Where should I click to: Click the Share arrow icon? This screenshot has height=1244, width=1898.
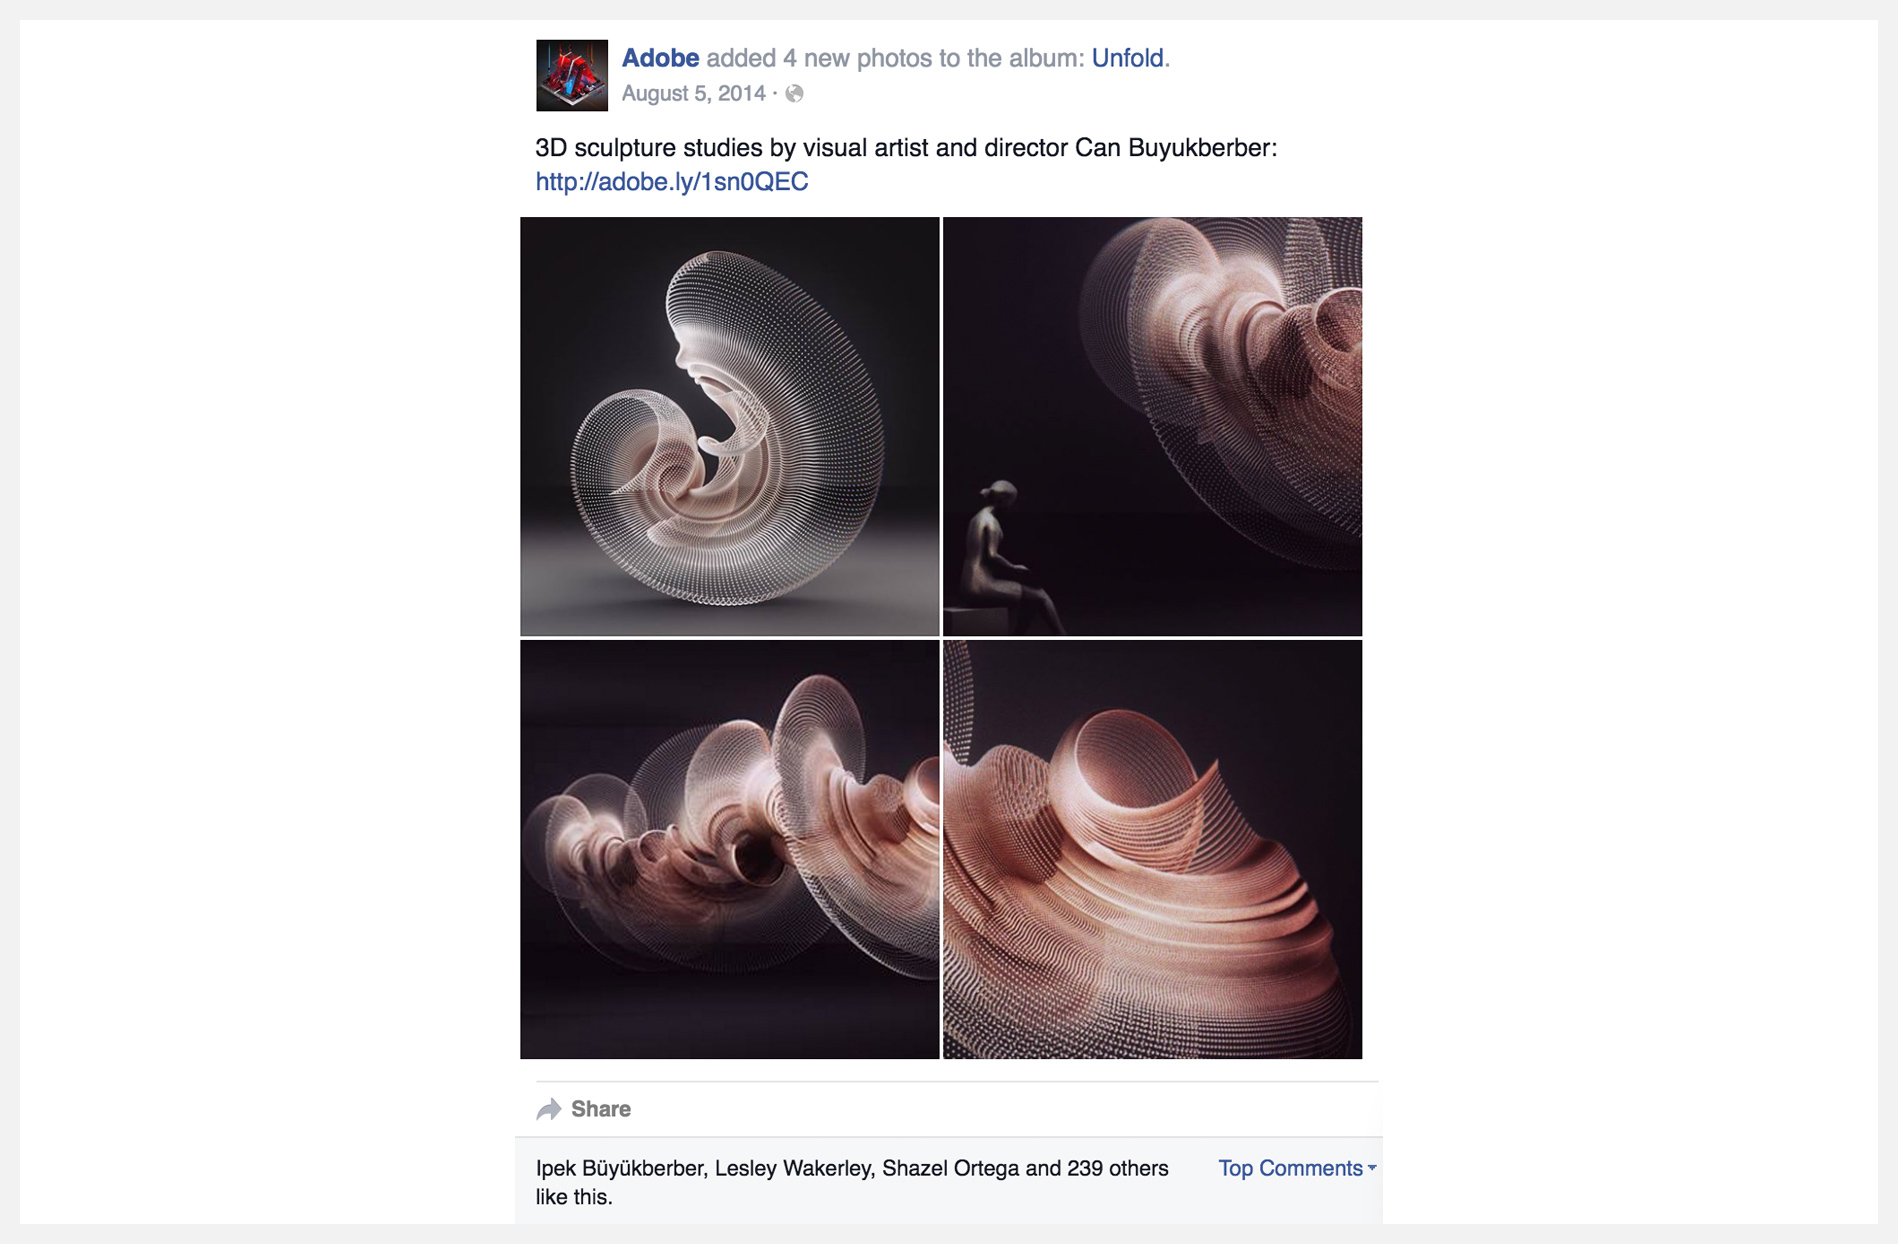pos(549,1108)
